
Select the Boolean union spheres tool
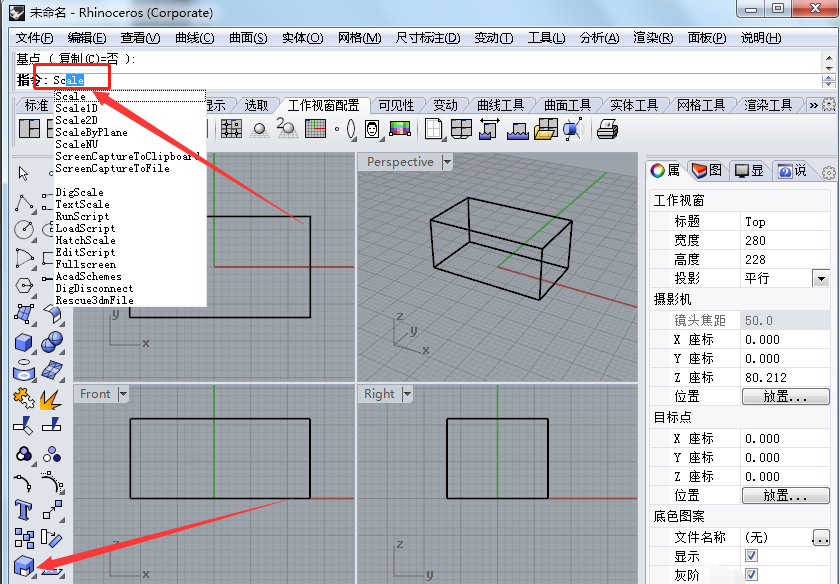pos(52,342)
